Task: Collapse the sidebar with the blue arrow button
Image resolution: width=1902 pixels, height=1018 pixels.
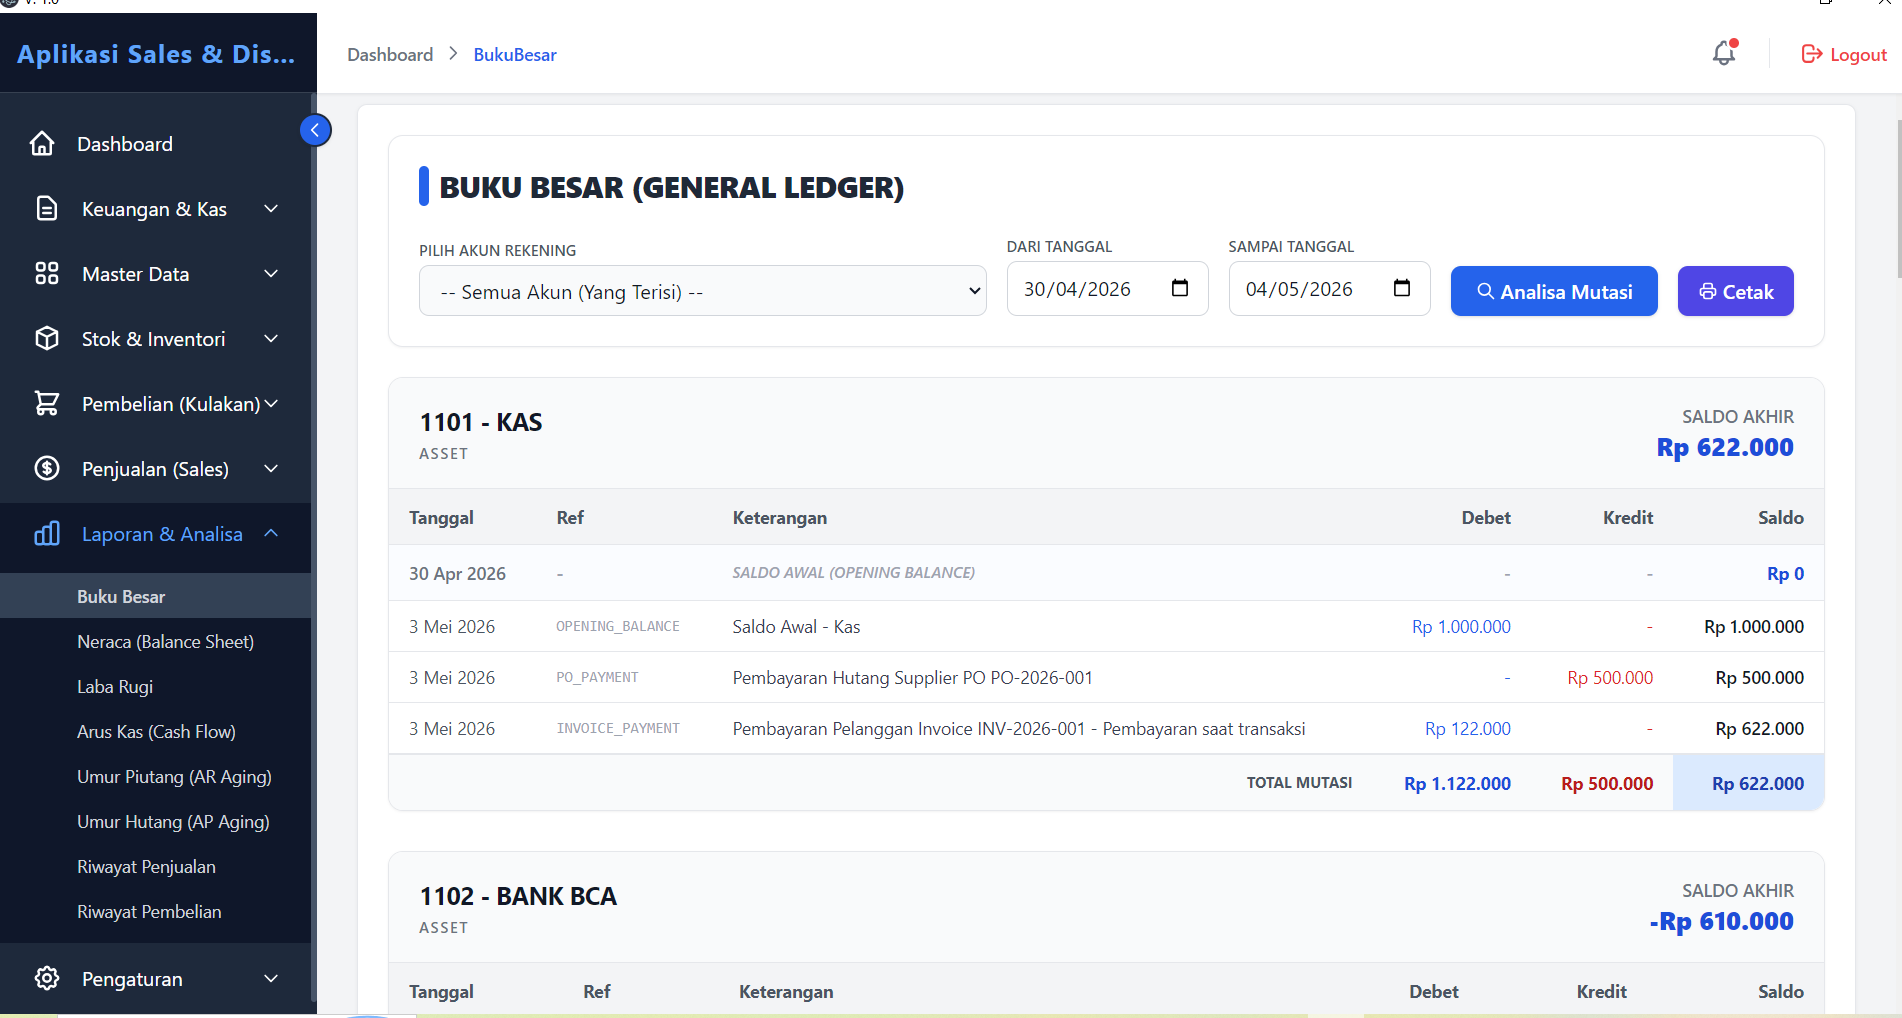Action: point(315,130)
